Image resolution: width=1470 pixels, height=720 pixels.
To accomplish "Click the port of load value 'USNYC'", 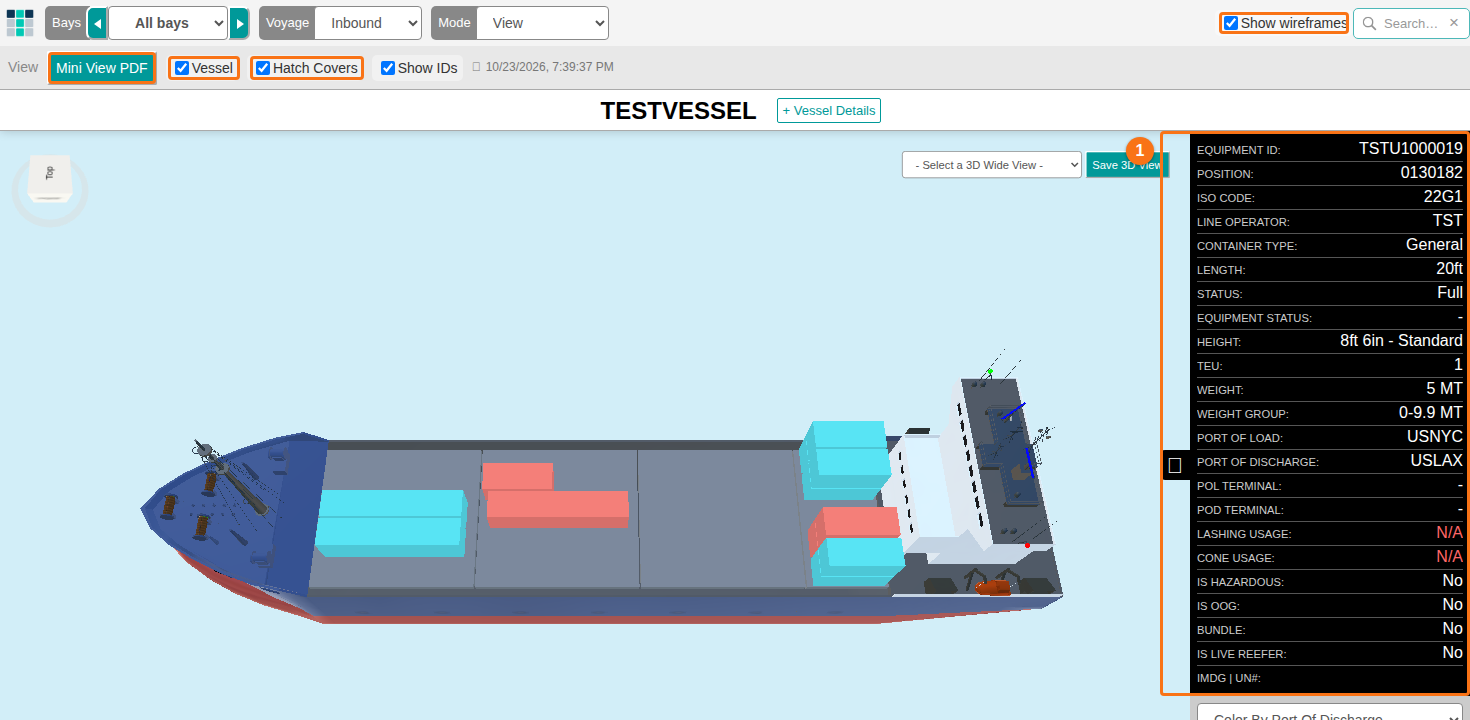I will pos(1435,437).
